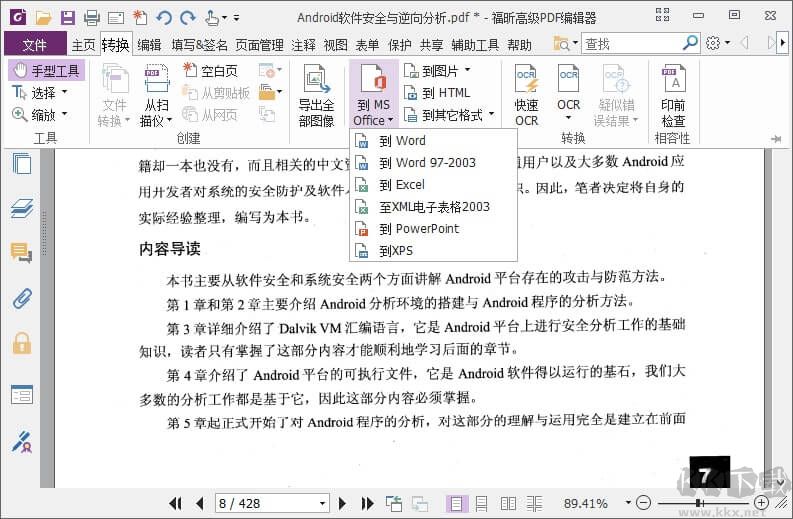Open the attachments paperclip panel

tap(22, 298)
